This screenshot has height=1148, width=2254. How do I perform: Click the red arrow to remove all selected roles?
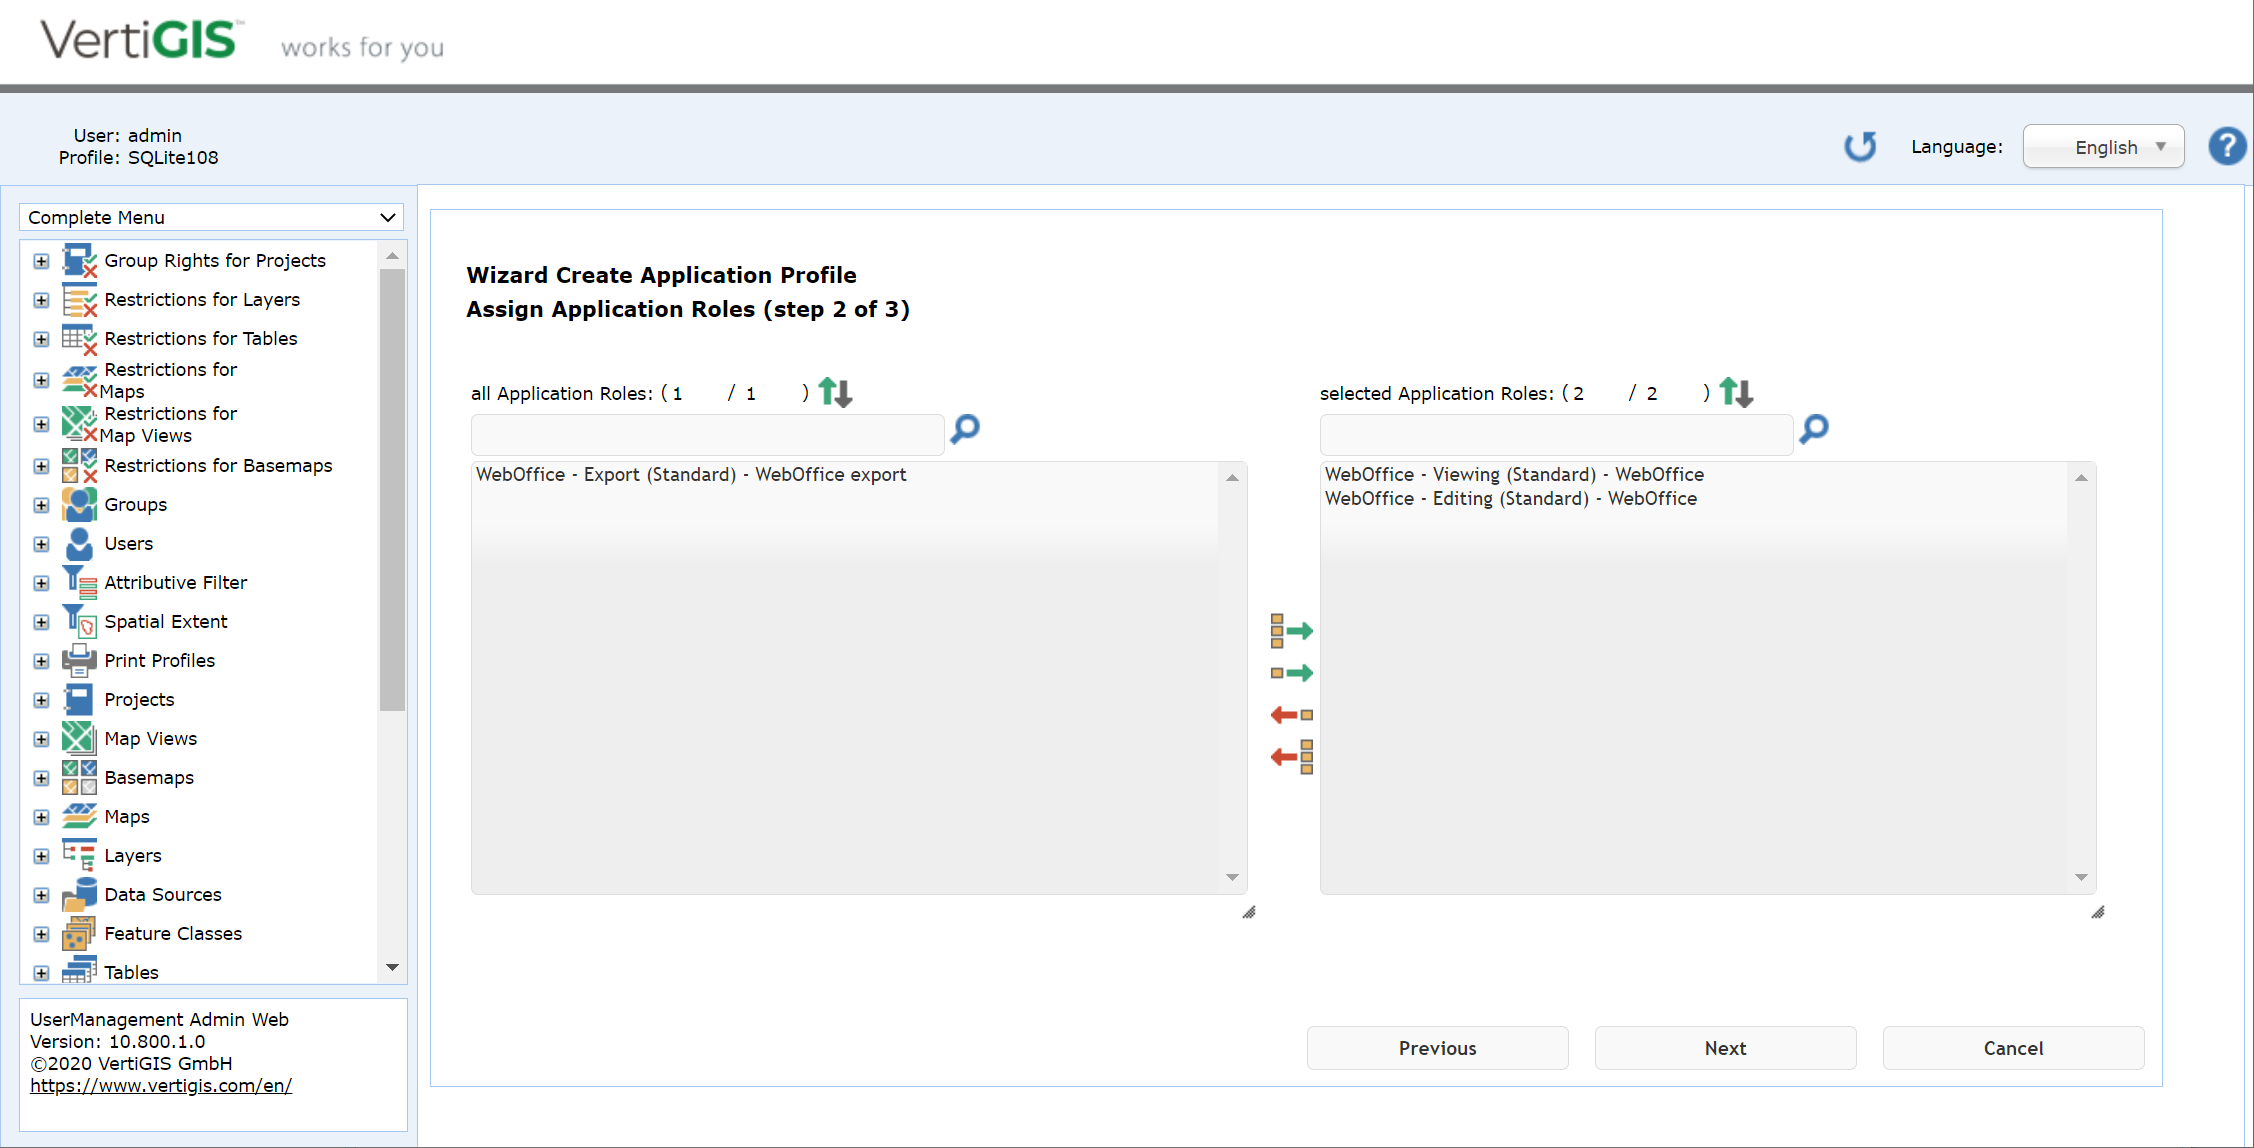tap(1291, 756)
